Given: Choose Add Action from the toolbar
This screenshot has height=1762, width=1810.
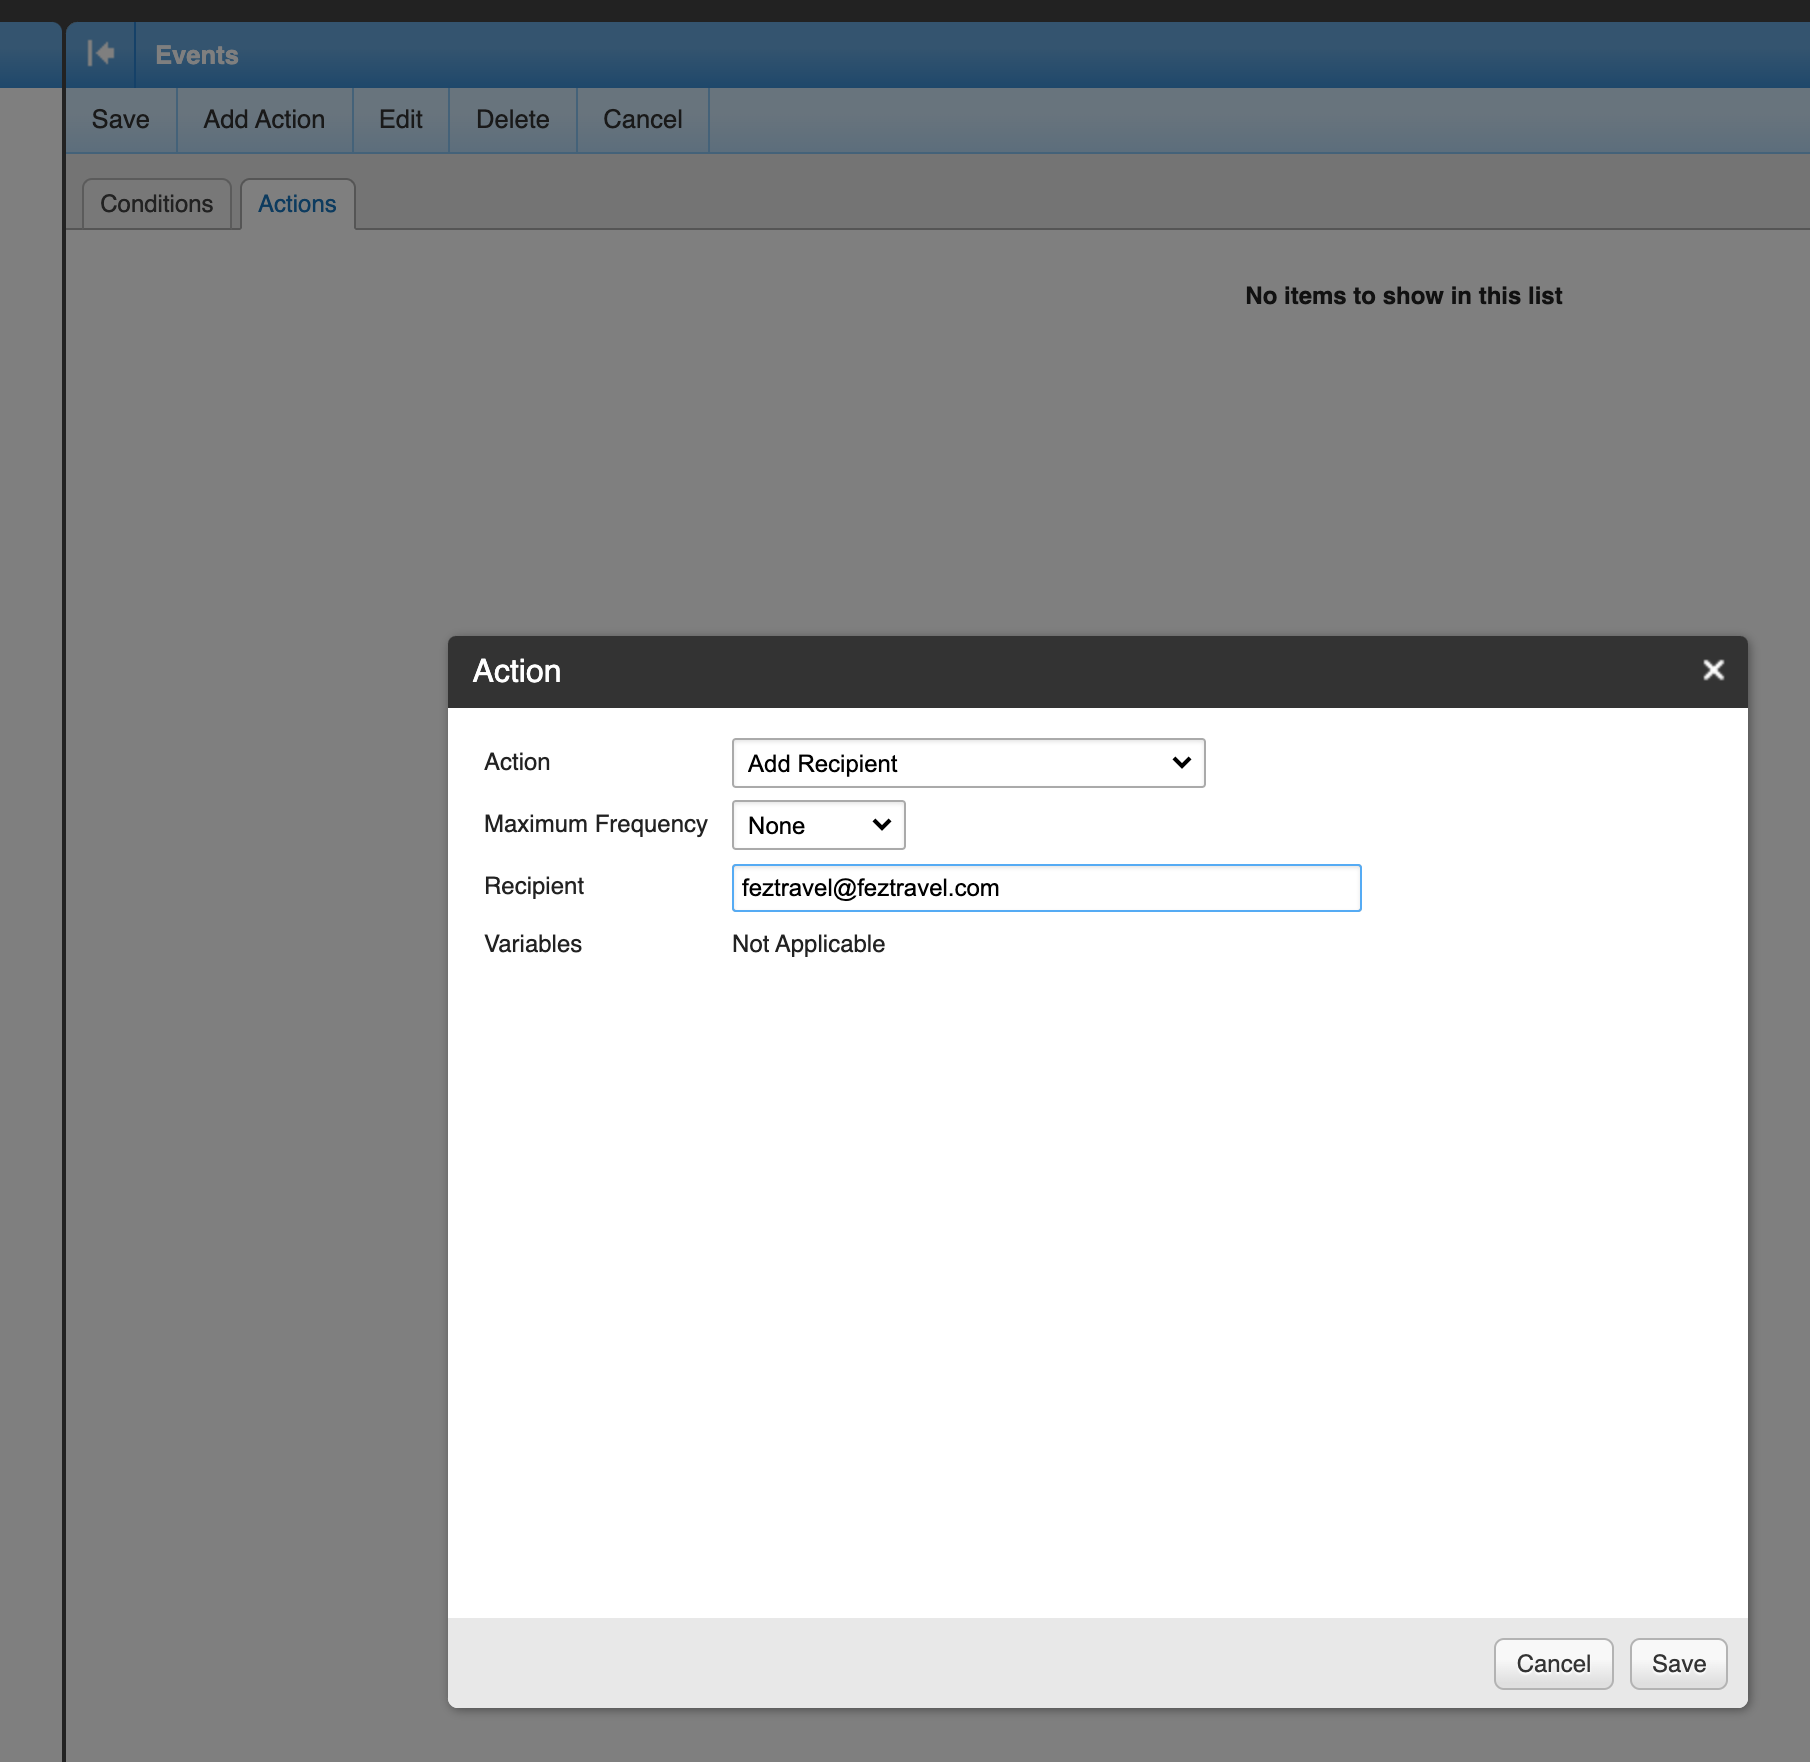Looking at the screenshot, I should [264, 120].
